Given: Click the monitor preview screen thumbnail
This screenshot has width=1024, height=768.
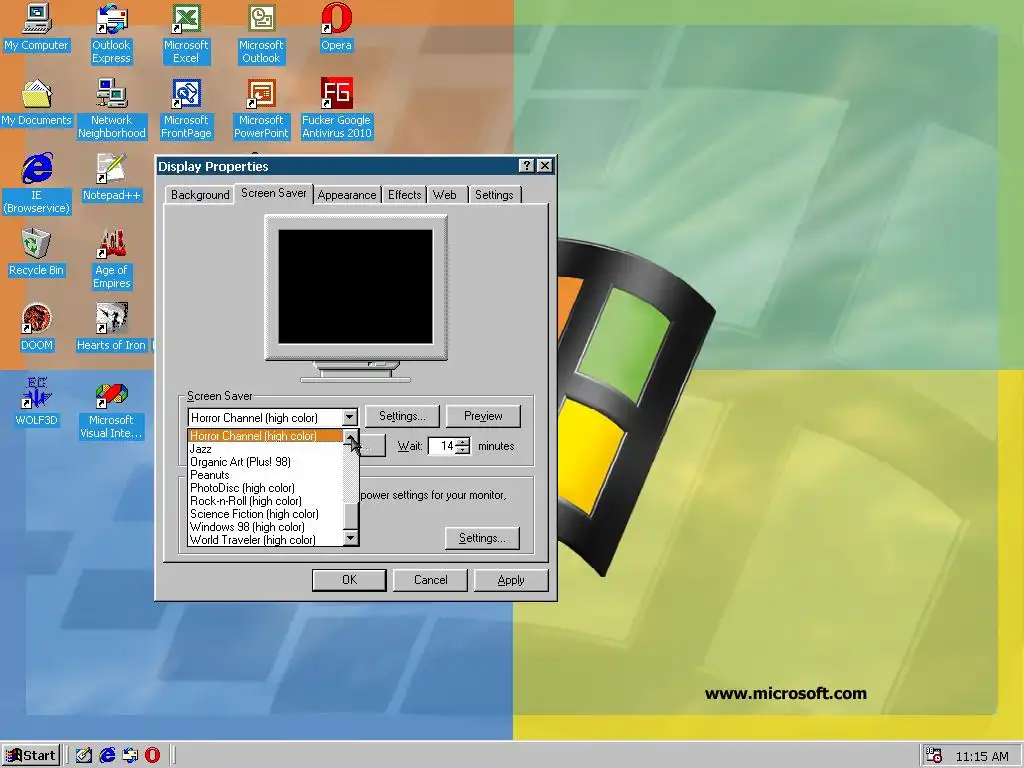Looking at the screenshot, I should click(x=356, y=287).
